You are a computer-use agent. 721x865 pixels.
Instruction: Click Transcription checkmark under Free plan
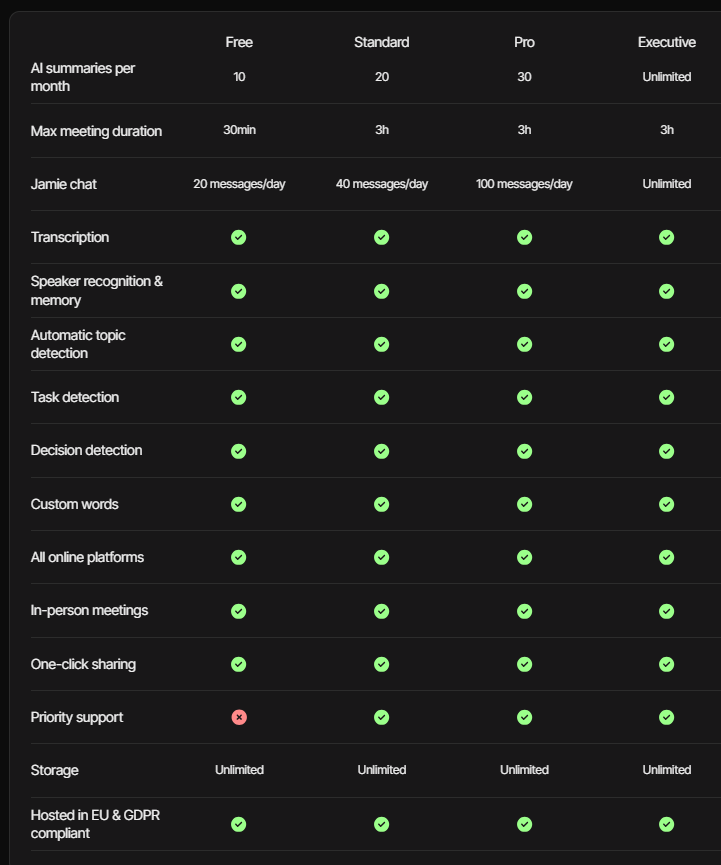(x=239, y=237)
